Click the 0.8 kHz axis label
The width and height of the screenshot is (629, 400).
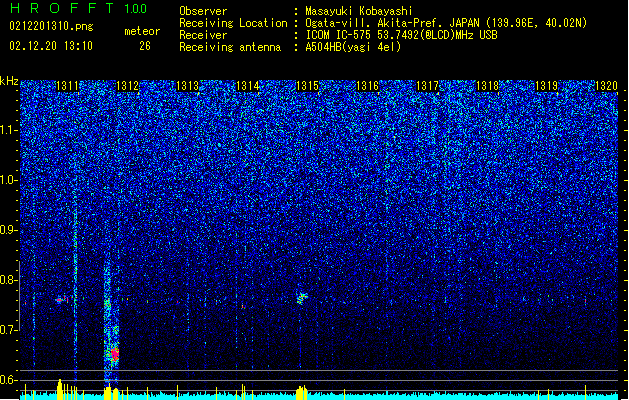click(8, 280)
